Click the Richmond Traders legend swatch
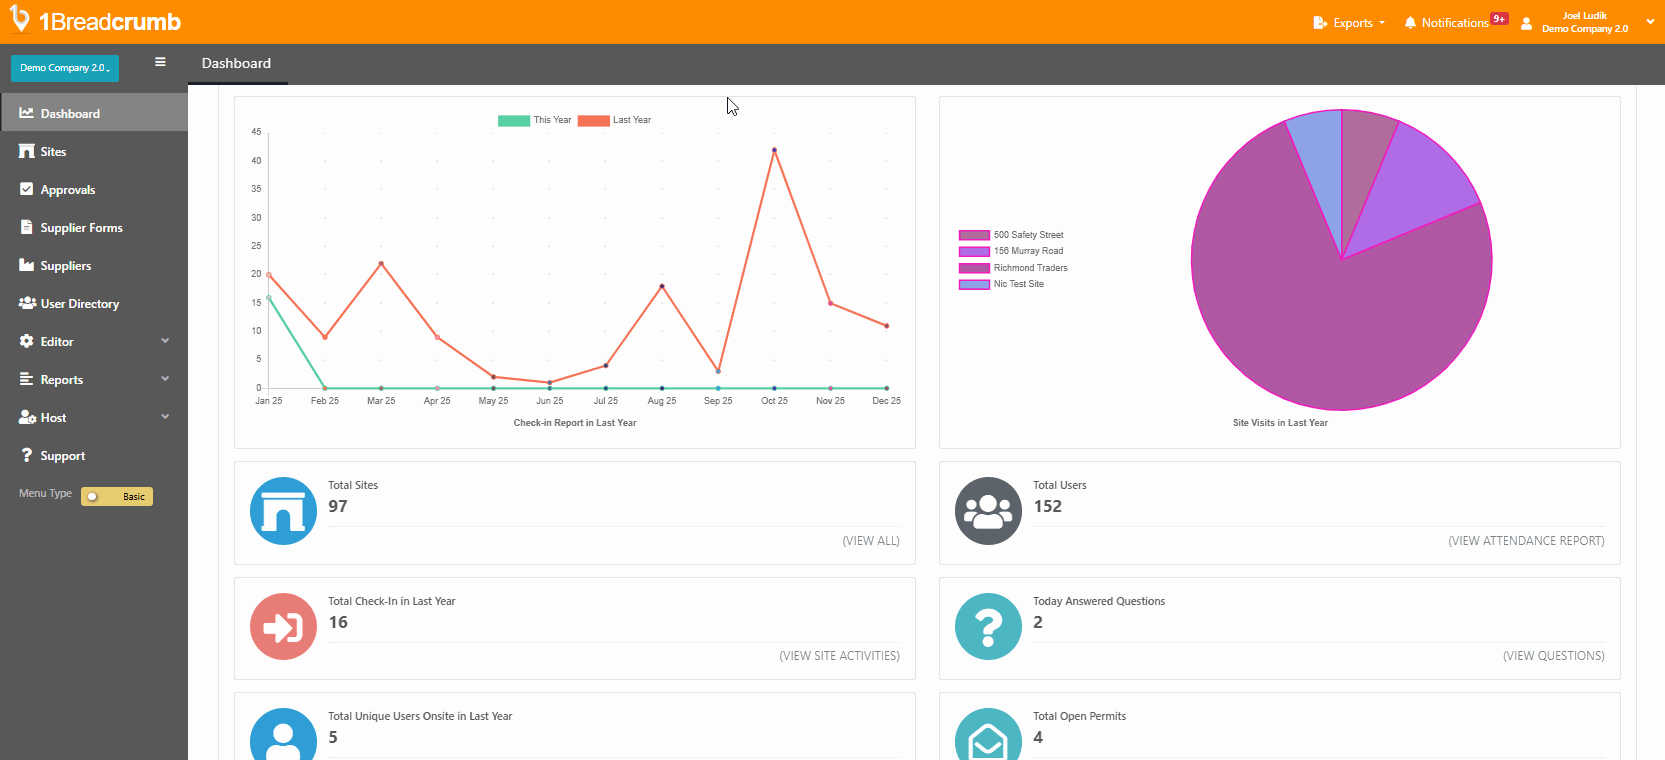 (974, 268)
